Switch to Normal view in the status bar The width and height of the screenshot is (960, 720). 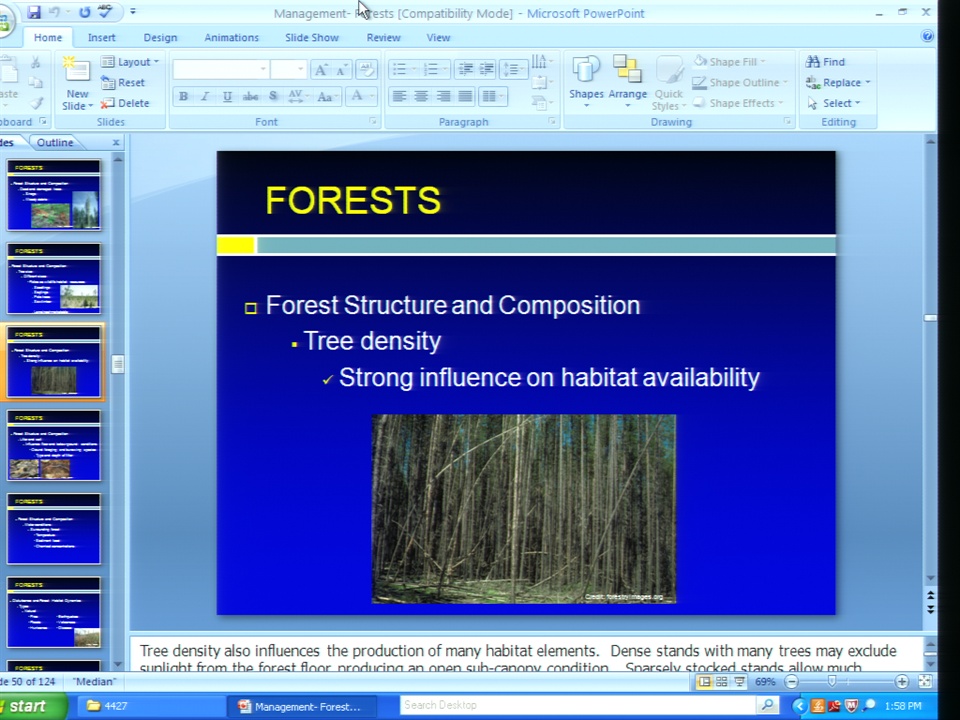tap(705, 681)
